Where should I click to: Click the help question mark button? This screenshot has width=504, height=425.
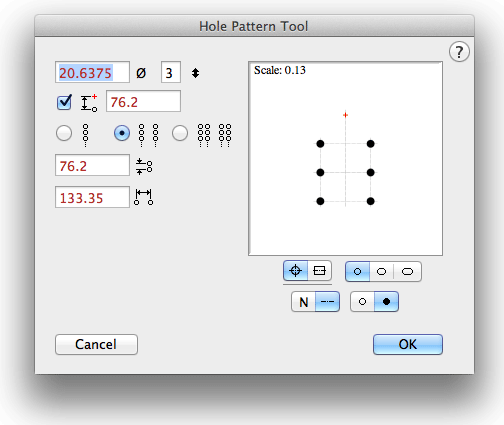point(459,52)
